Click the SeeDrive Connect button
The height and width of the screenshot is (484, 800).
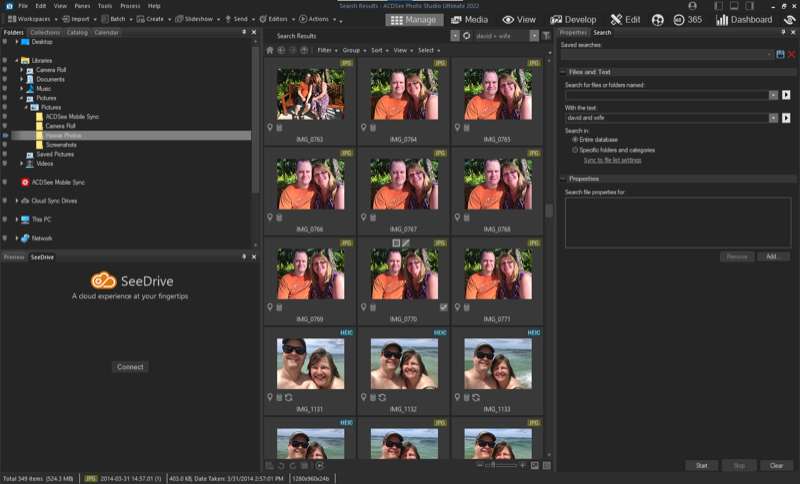point(130,367)
